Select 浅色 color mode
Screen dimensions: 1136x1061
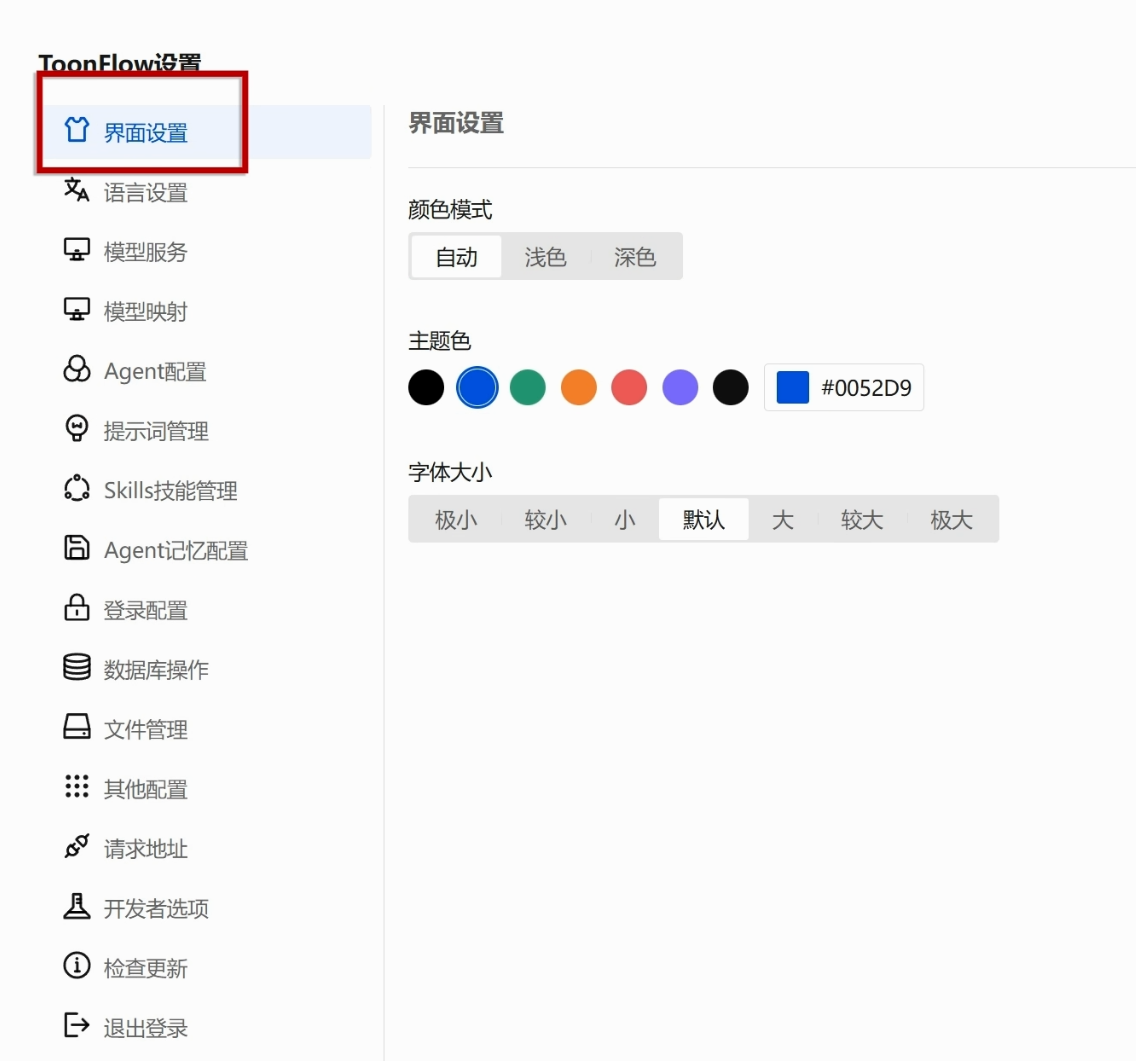pos(546,257)
